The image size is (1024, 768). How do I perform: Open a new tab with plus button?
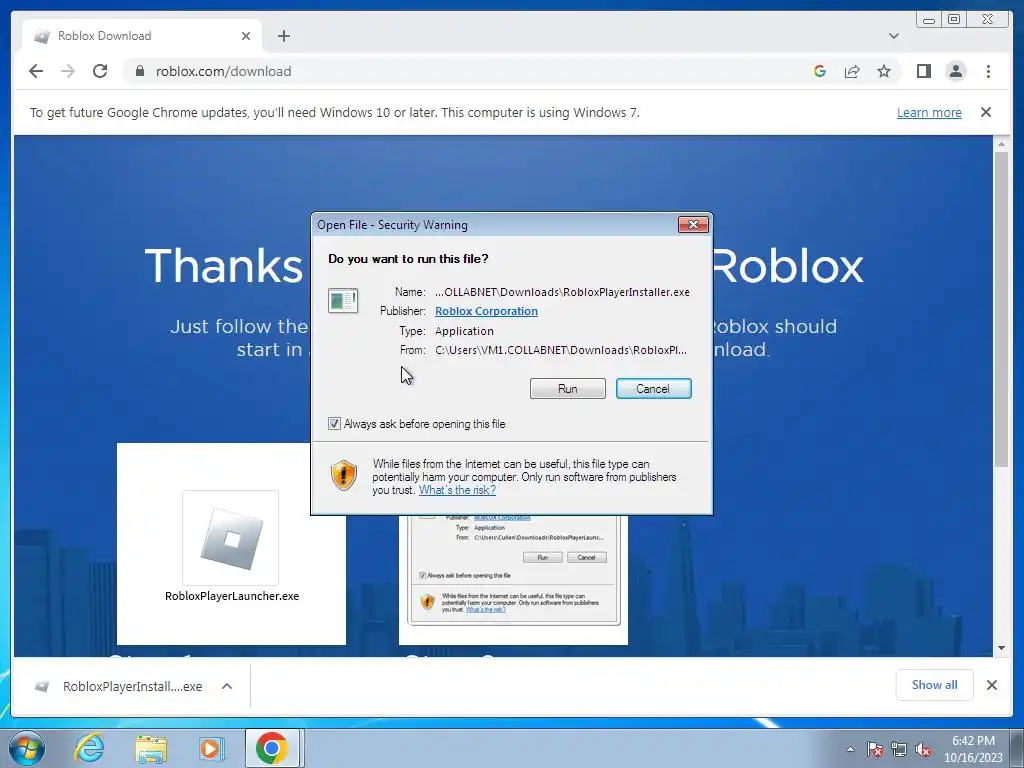(283, 36)
